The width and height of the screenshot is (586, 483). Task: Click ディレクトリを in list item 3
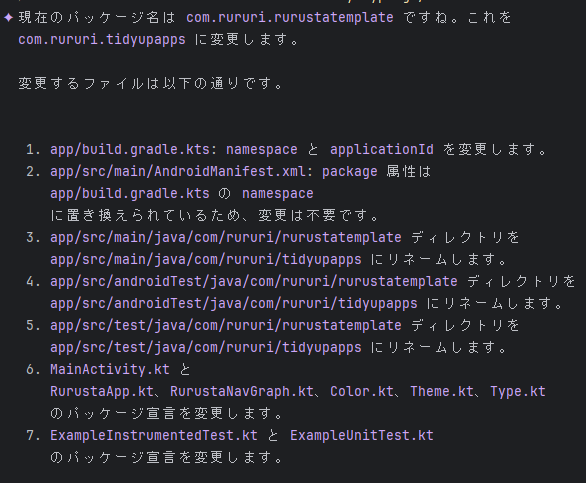465,237
